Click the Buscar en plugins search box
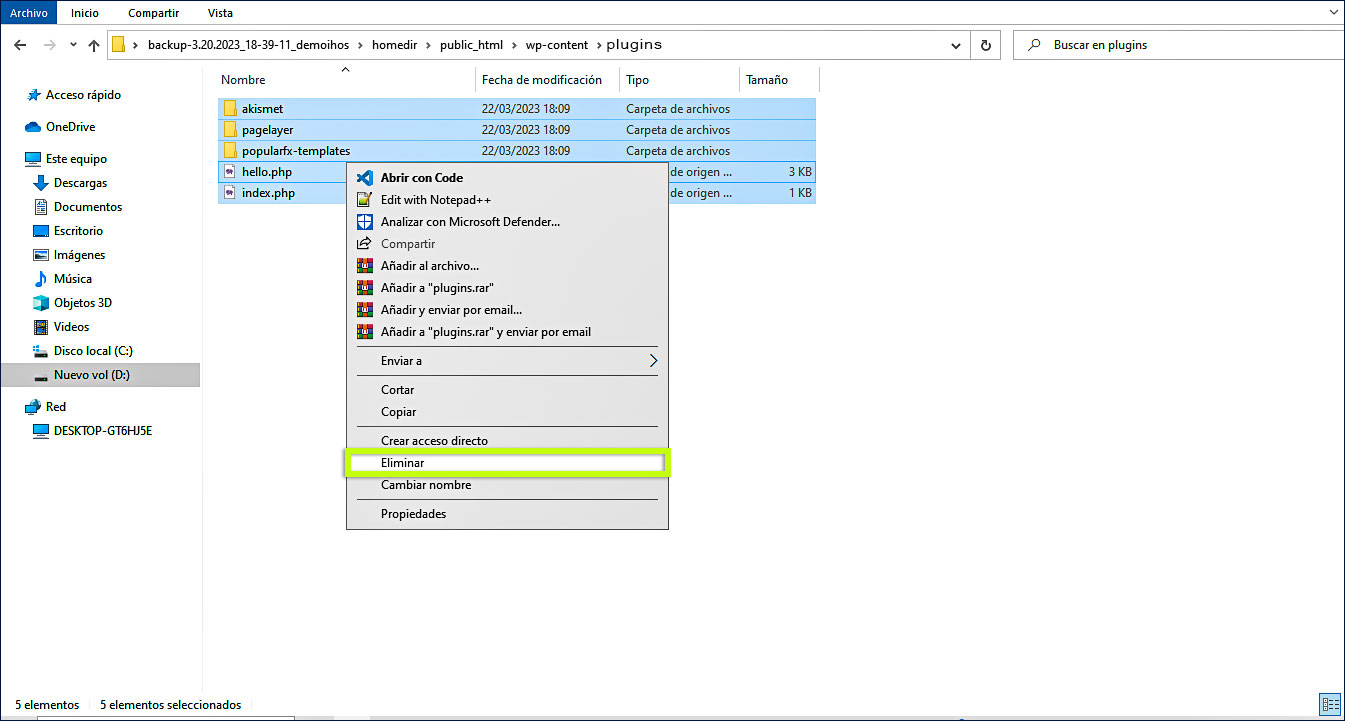The width and height of the screenshot is (1345, 721). 1180,45
